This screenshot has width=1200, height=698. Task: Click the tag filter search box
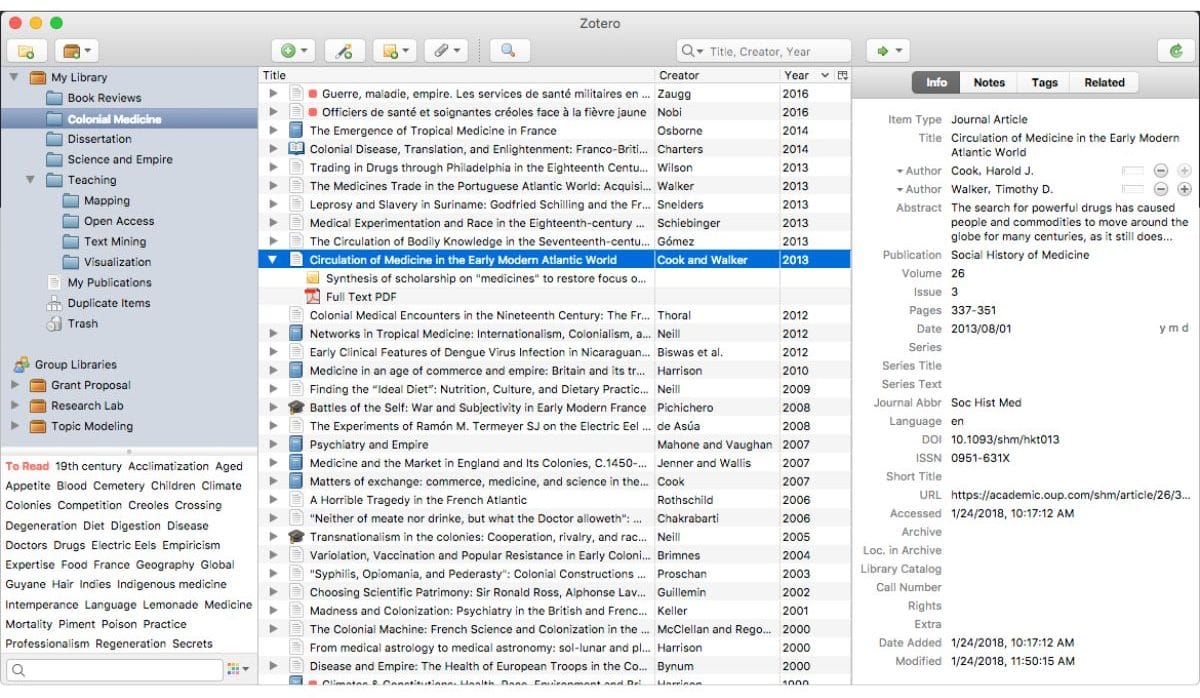tap(113, 670)
